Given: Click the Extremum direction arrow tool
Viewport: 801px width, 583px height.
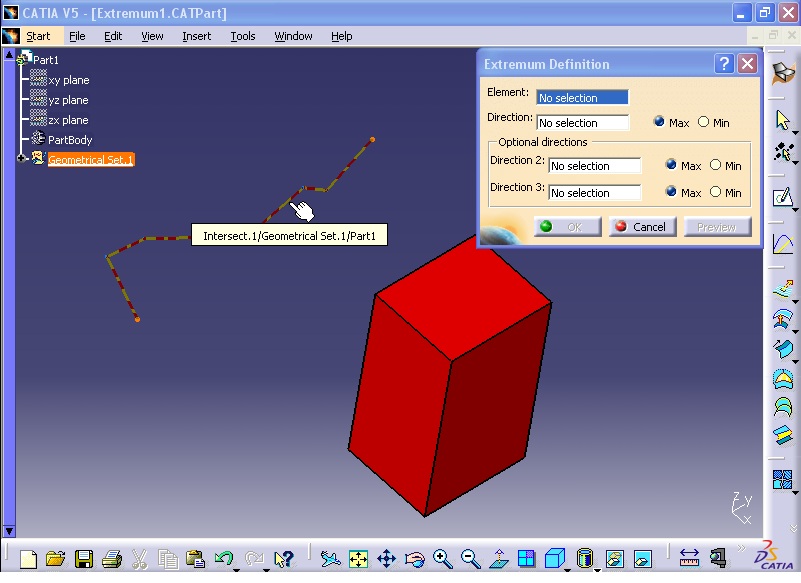Looking at the screenshot, I should point(783,290).
